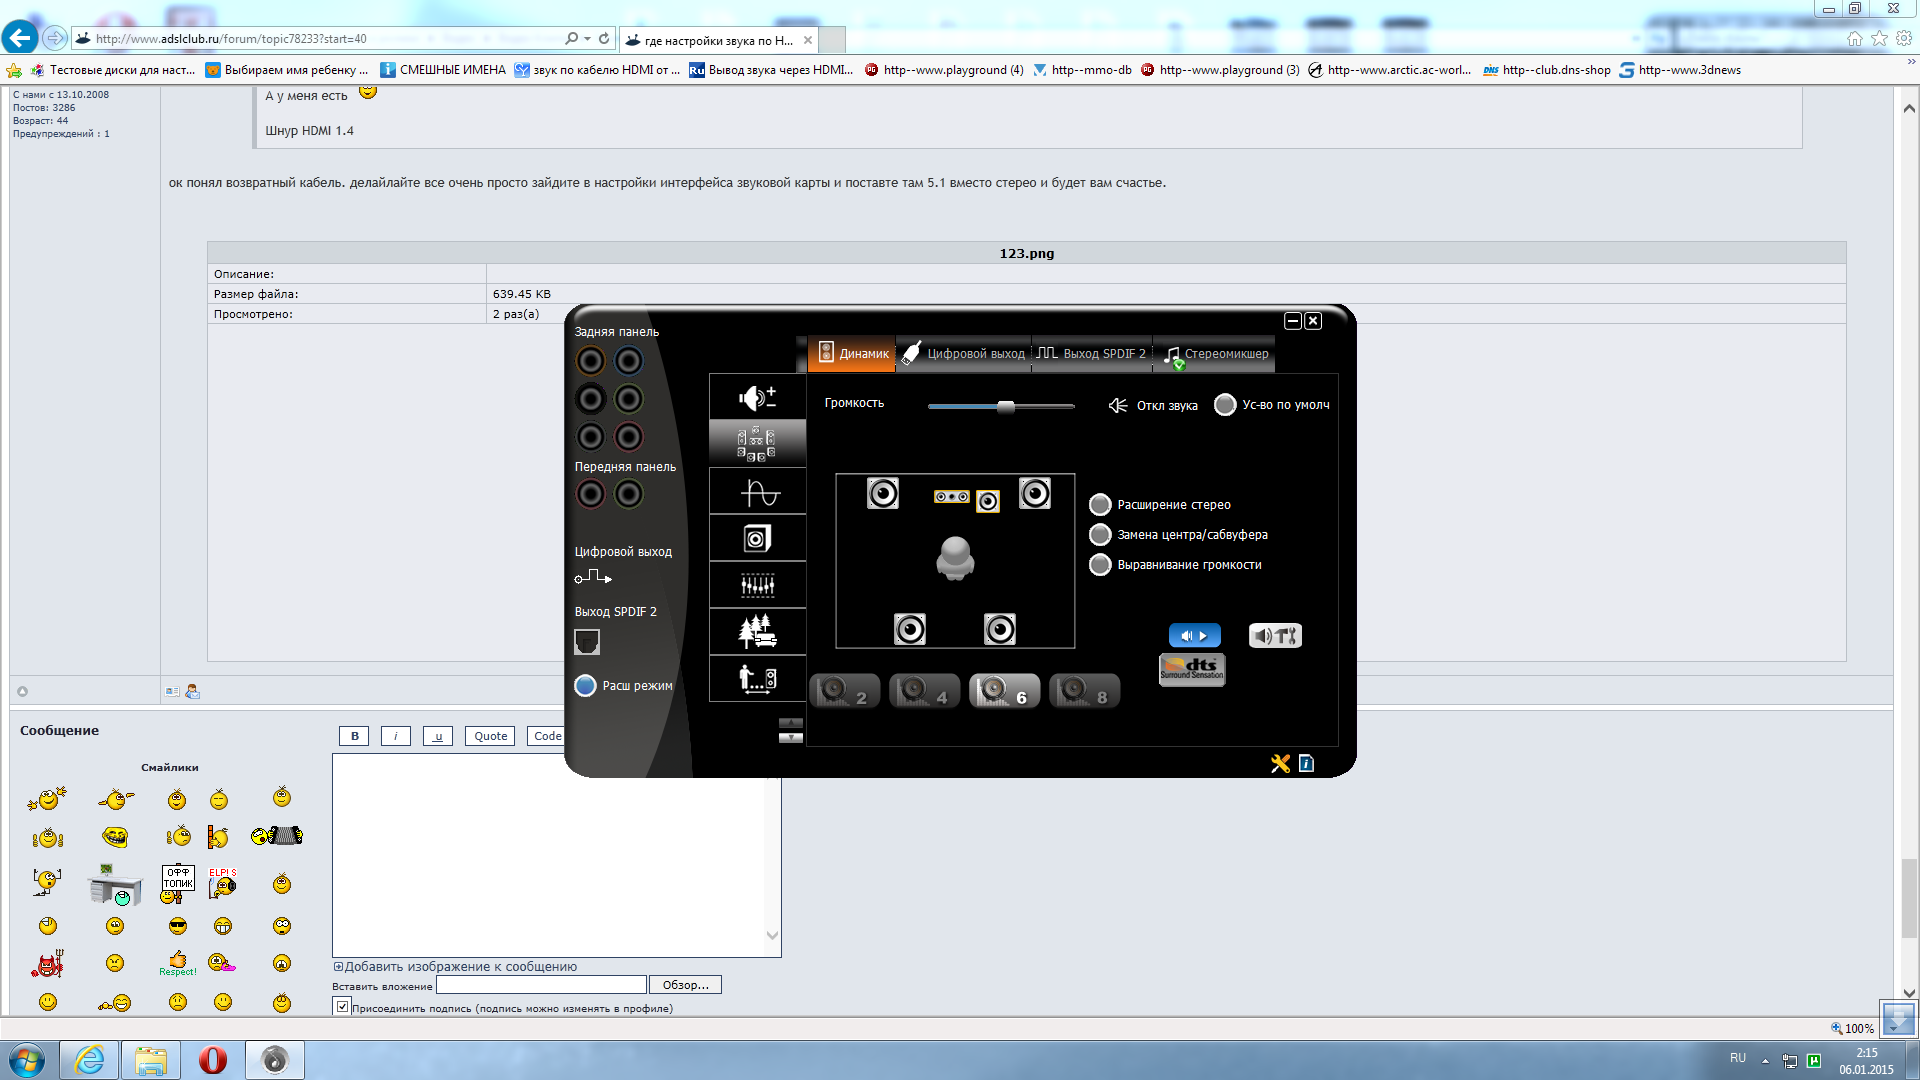
Task: Open the blue information icon
Action: coord(1306,764)
